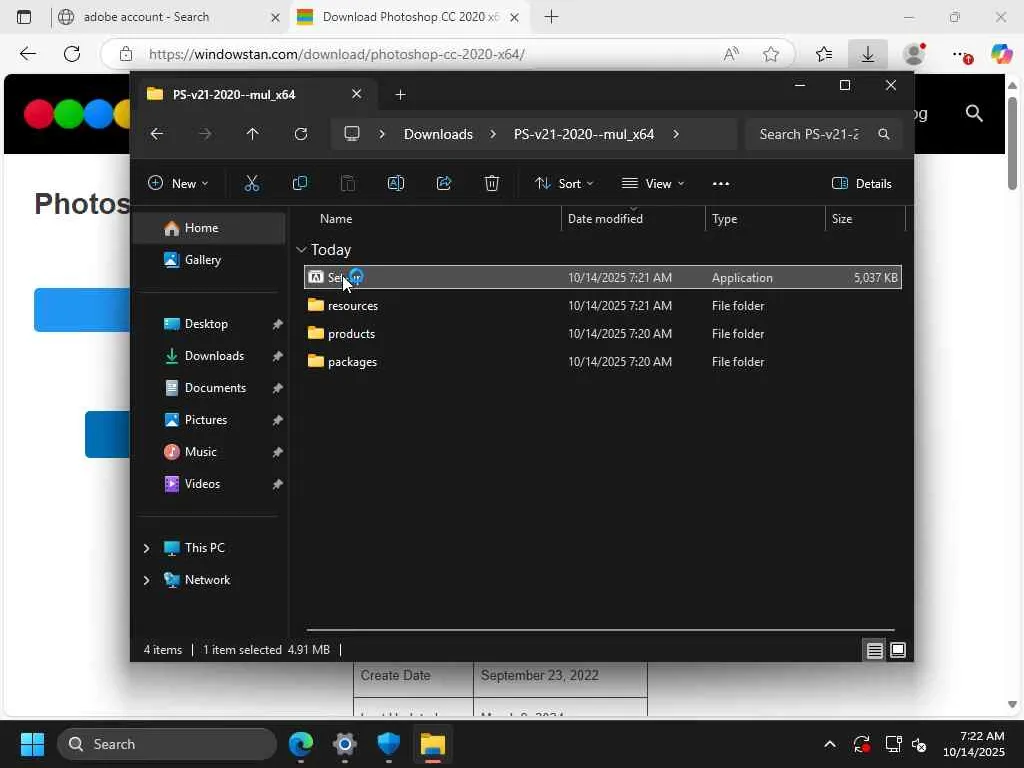This screenshot has height=768, width=1024.
Task: Select Download Photoshop CC 2020 browser tab
Action: pyautogui.click(x=408, y=17)
